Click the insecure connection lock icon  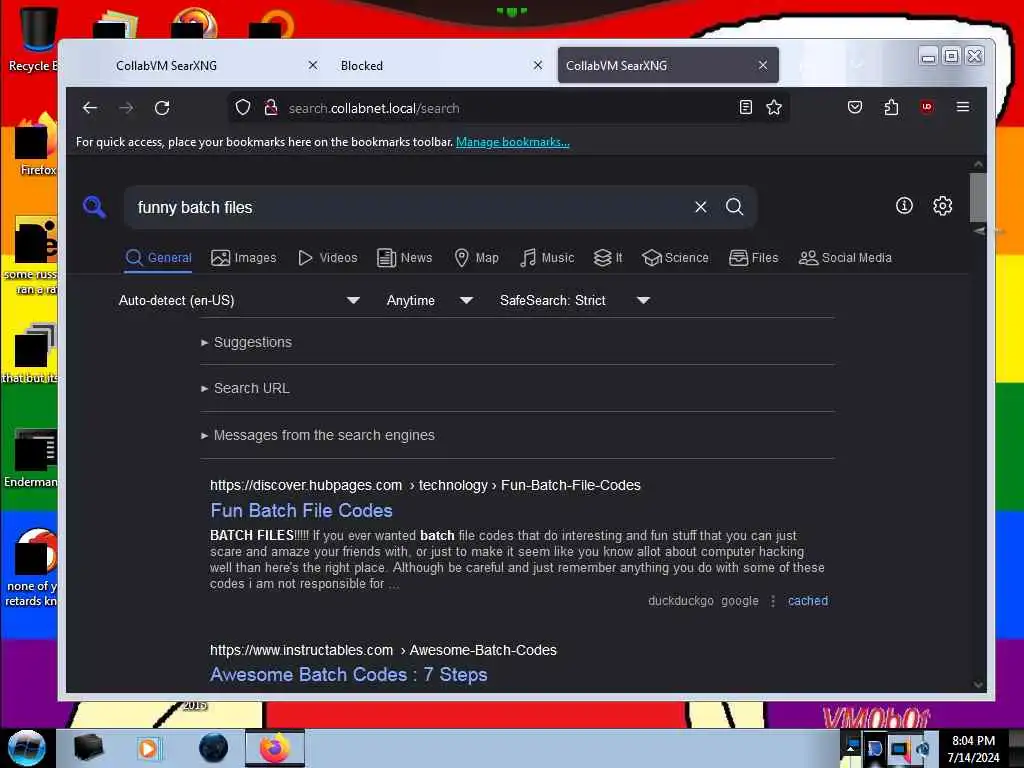tap(271, 108)
